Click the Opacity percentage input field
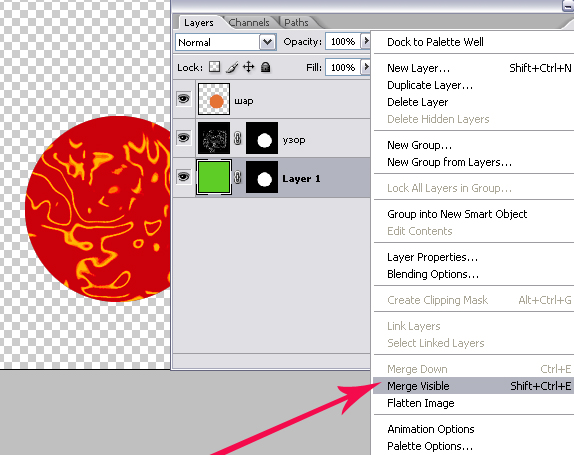This screenshot has height=455, width=574. (x=343, y=41)
